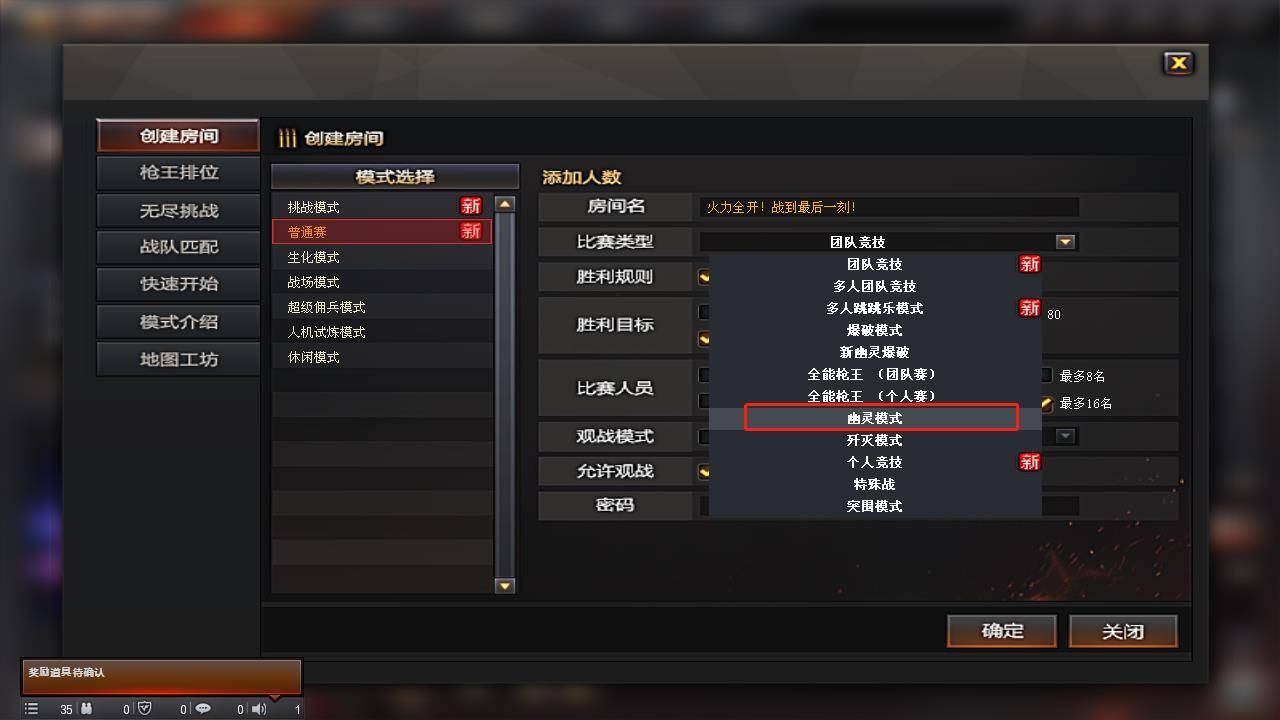
Task: Click the 房间名 text field
Action: (889, 207)
